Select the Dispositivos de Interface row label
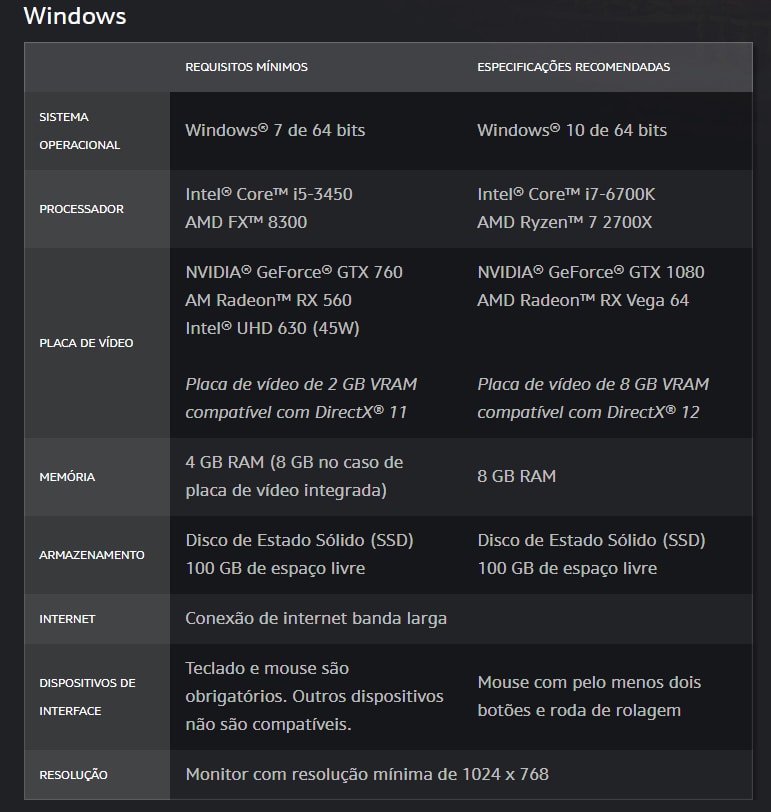Screen dimensions: 771x812 point(87,697)
